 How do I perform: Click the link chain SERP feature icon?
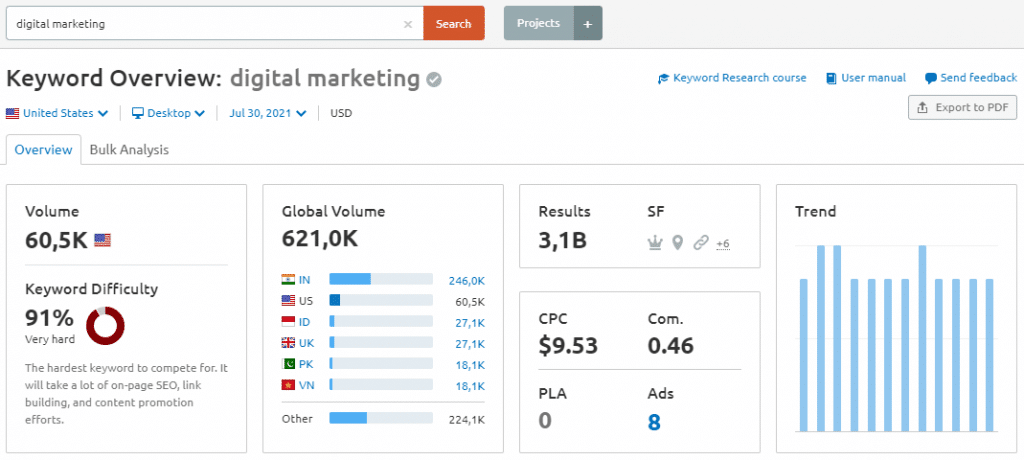tap(701, 243)
